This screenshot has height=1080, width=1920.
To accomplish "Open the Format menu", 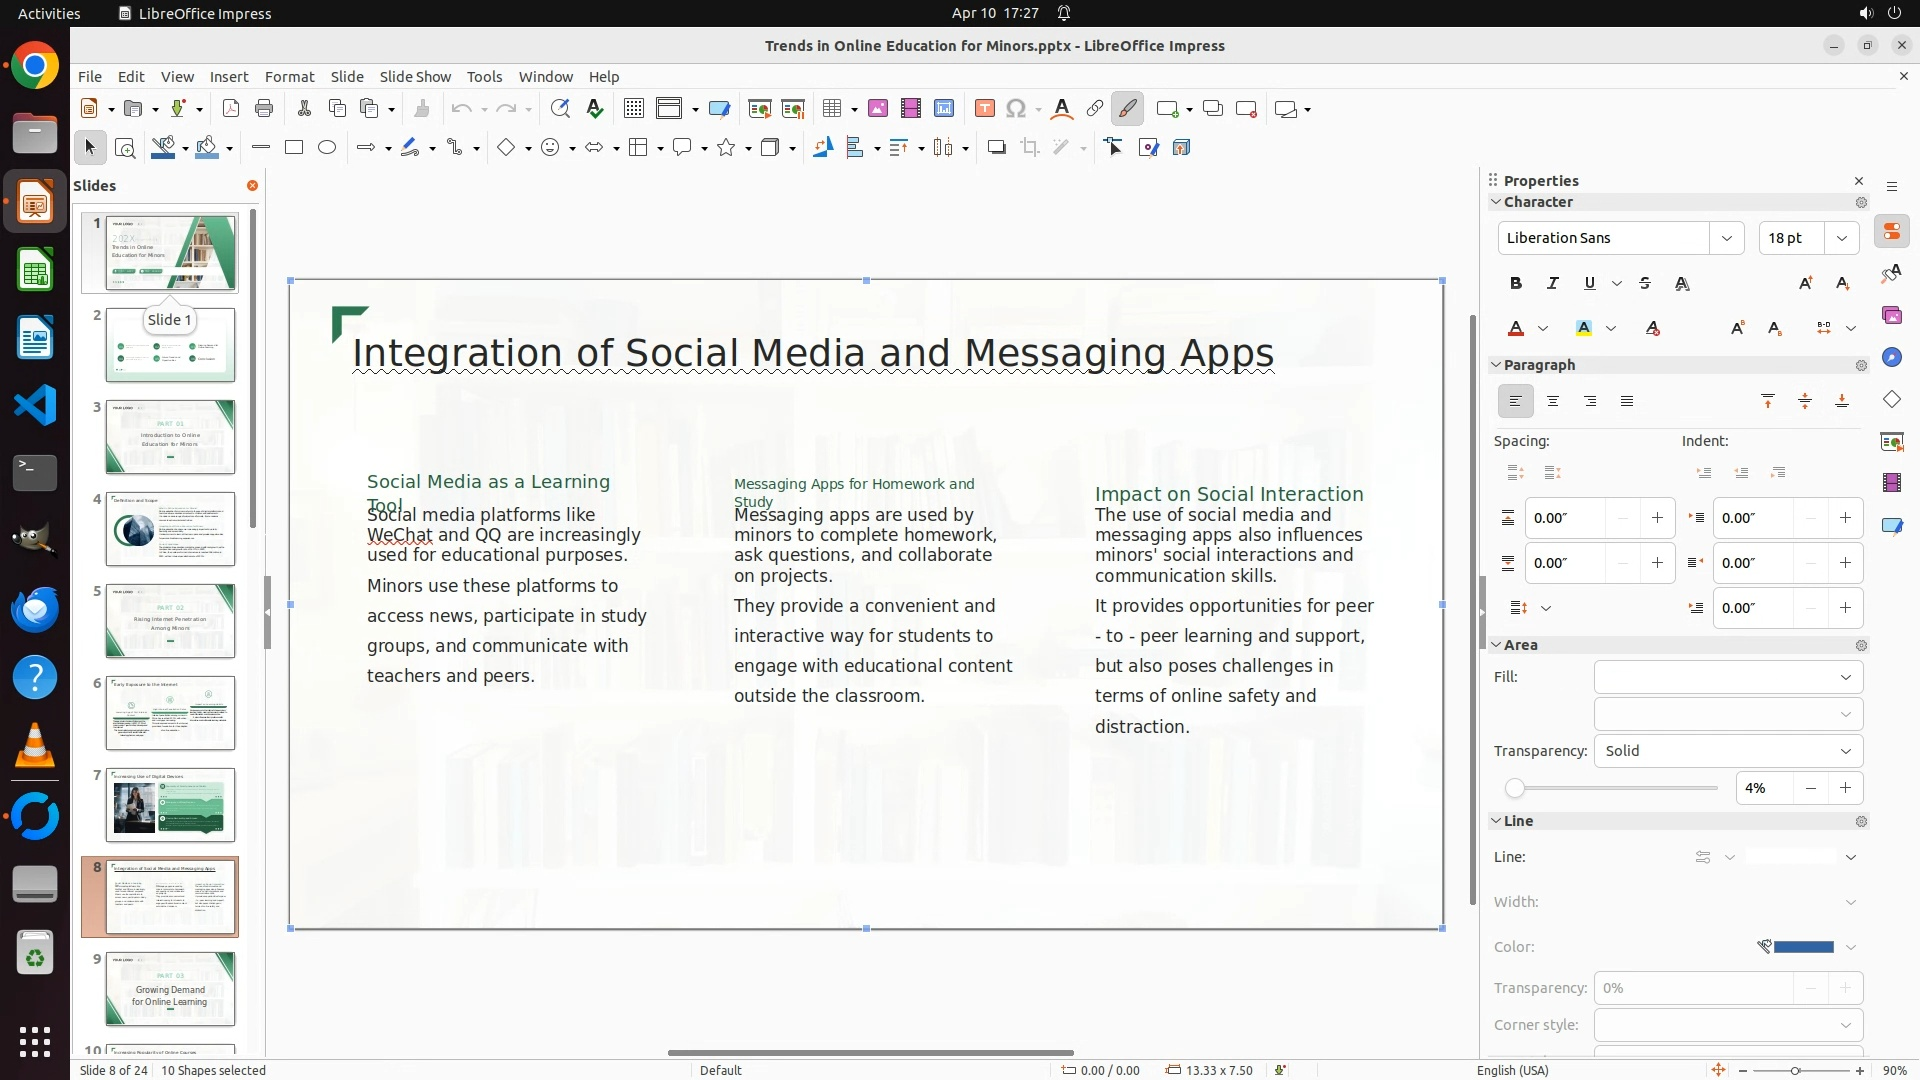I will coord(289,77).
